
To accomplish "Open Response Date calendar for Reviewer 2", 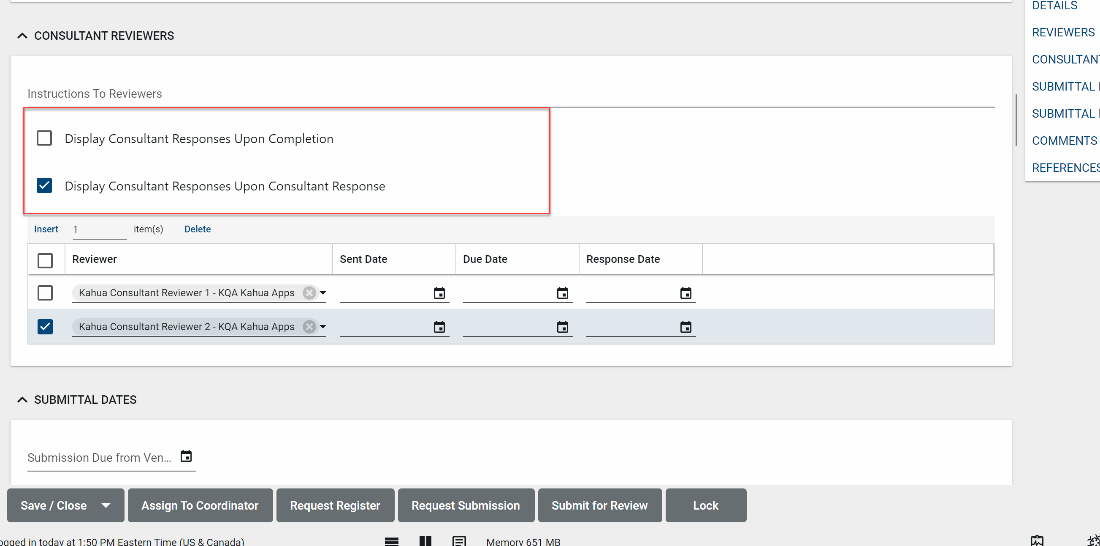I will pyautogui.click(x=685, y=327).
